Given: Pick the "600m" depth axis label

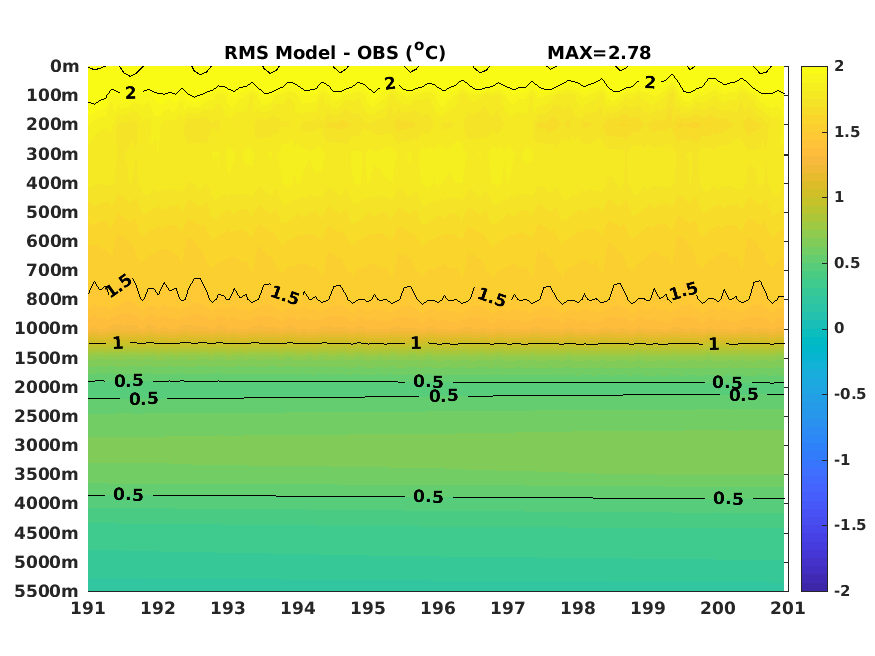Looking at the screenshot, I should coord(52,241).
